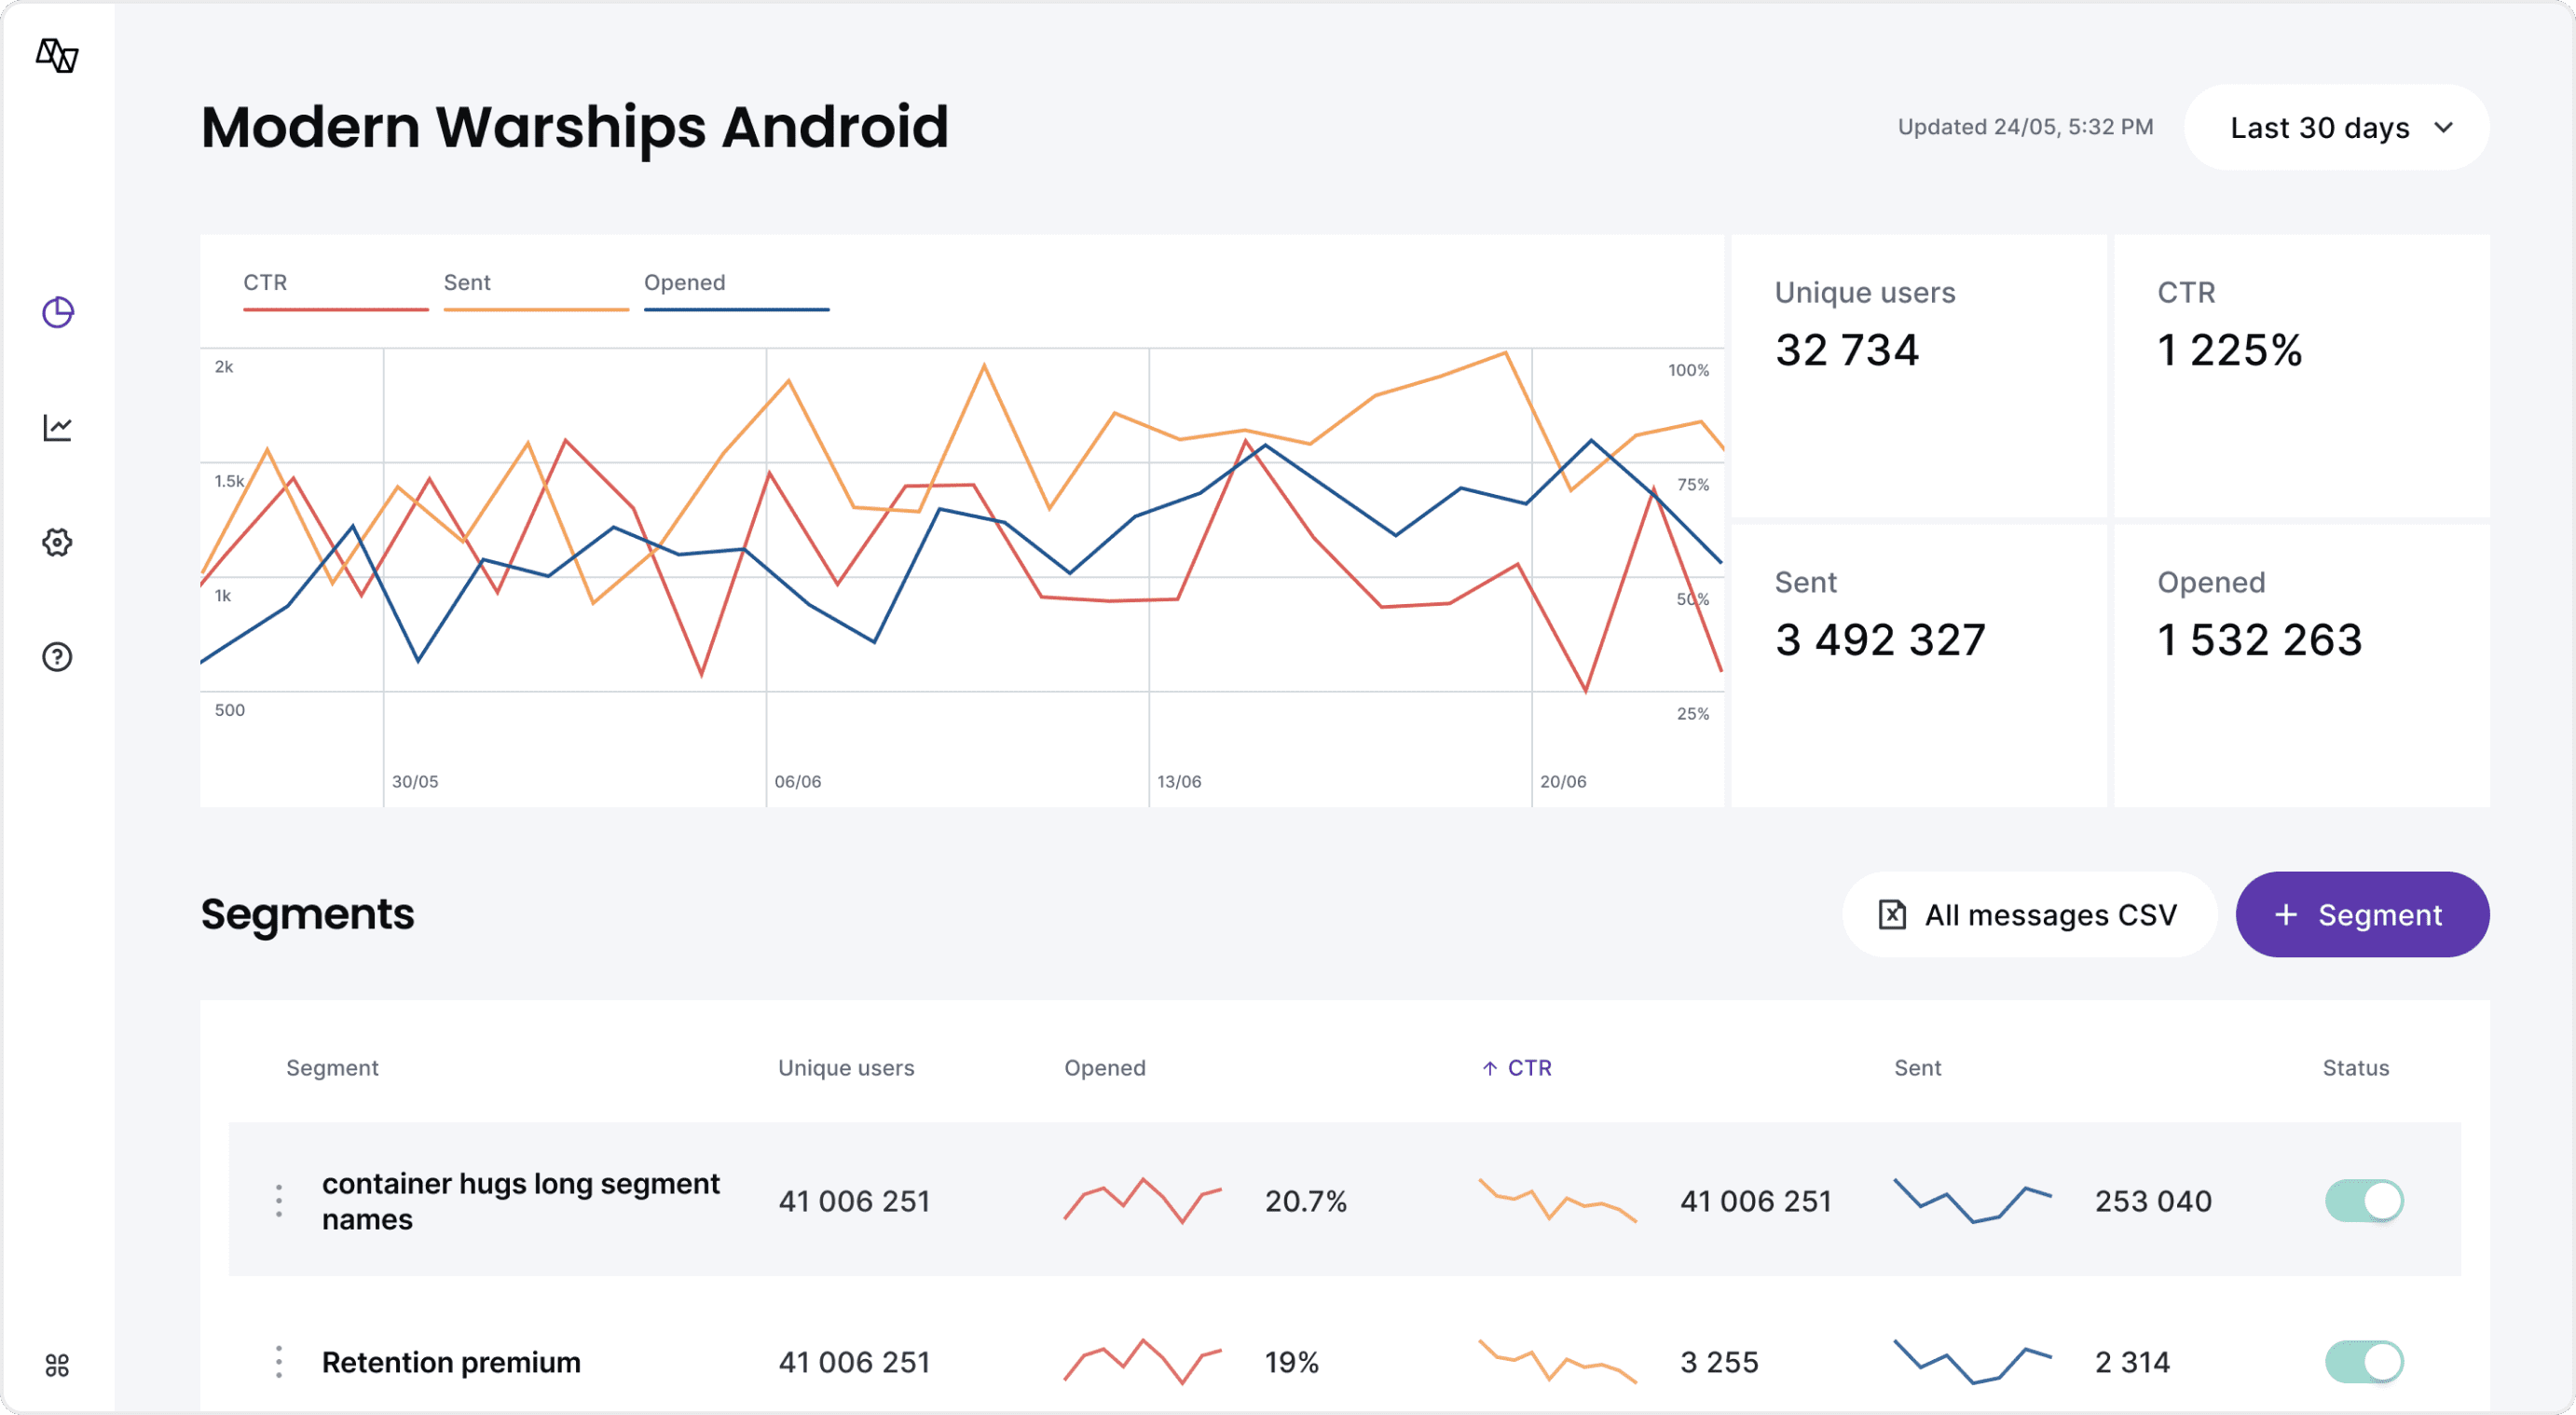Click the 13/06 date label on chart
The width and height of the screenshot is (2576, 1415).
[x=1179, y=782]
